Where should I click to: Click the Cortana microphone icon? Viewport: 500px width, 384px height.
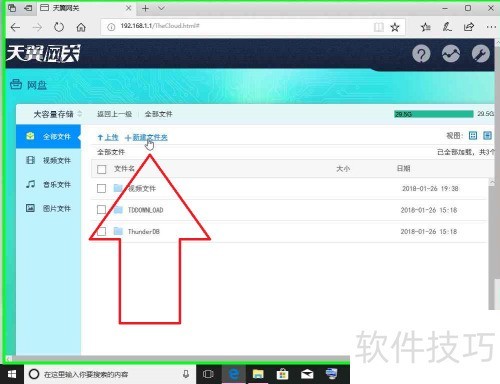pos(186,374)
